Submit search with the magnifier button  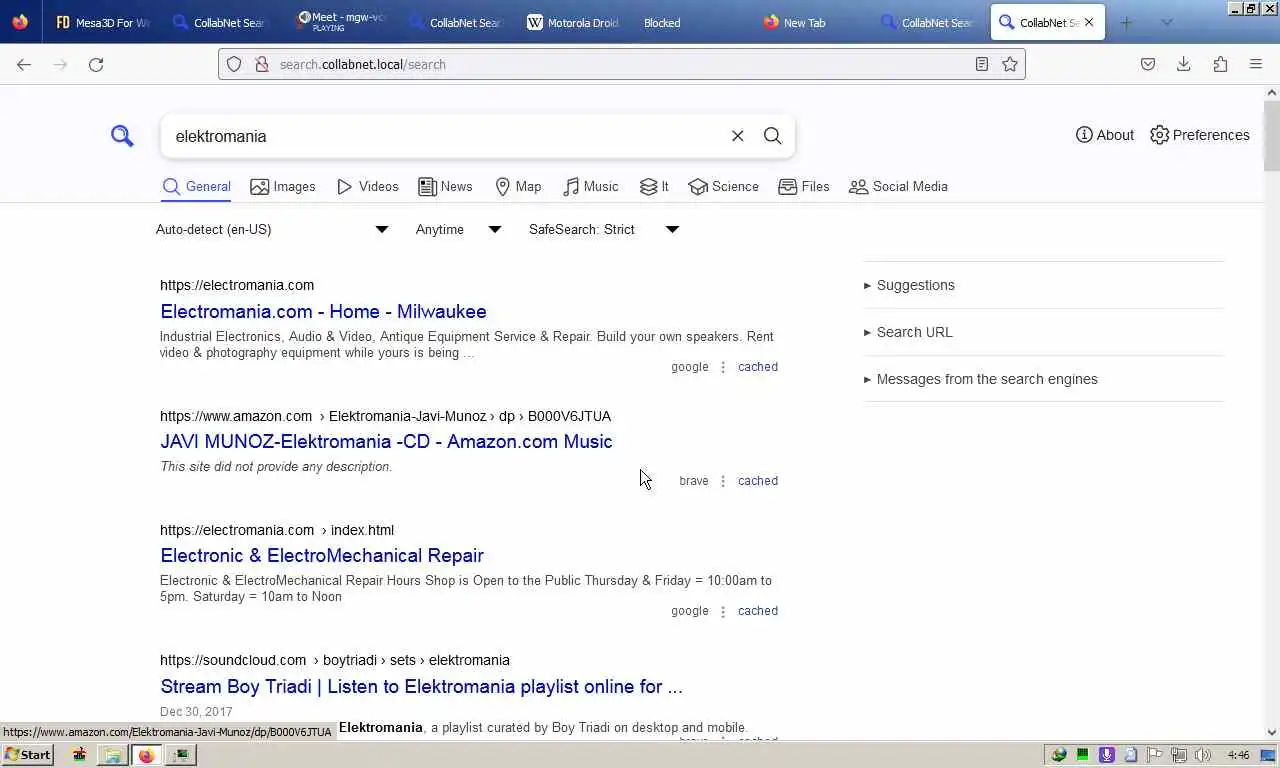(x=772, y=136)
